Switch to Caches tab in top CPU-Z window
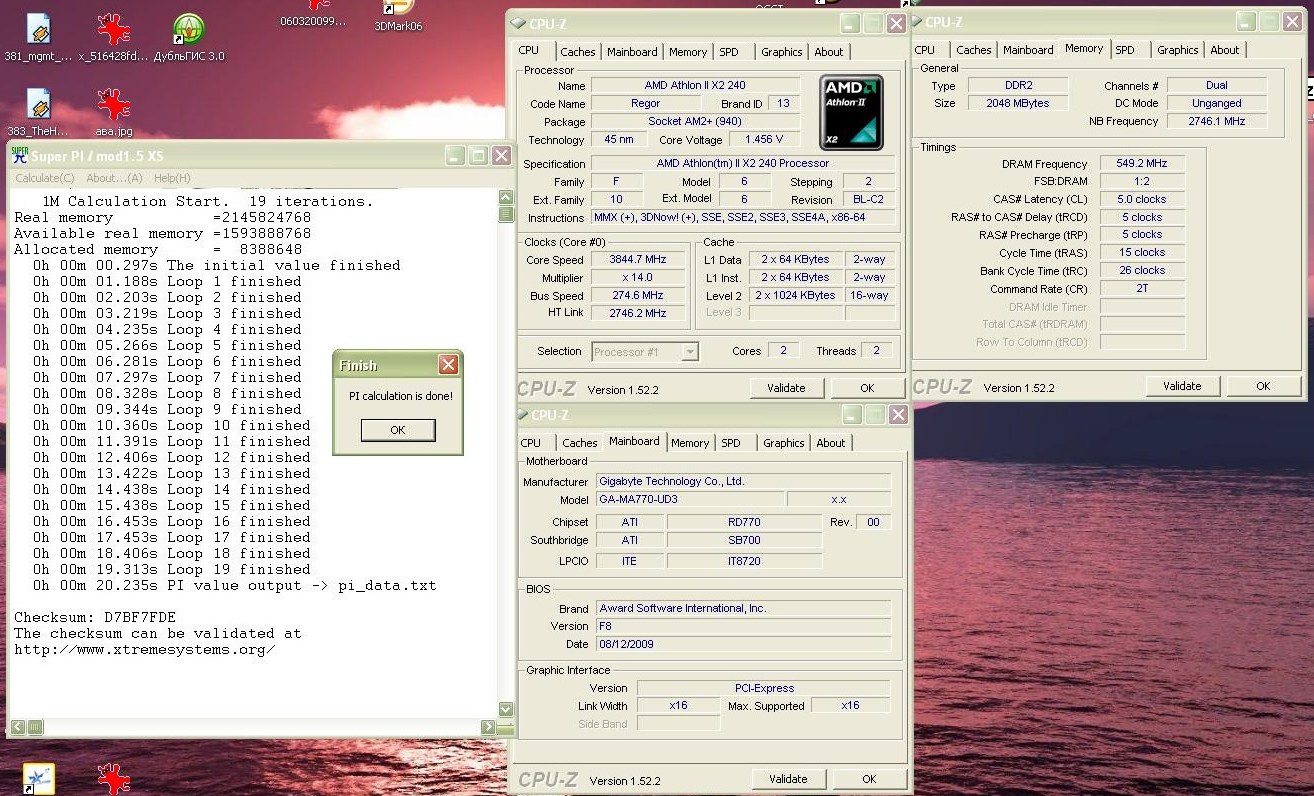This screenshot has width=1314, height=796. 578,52
